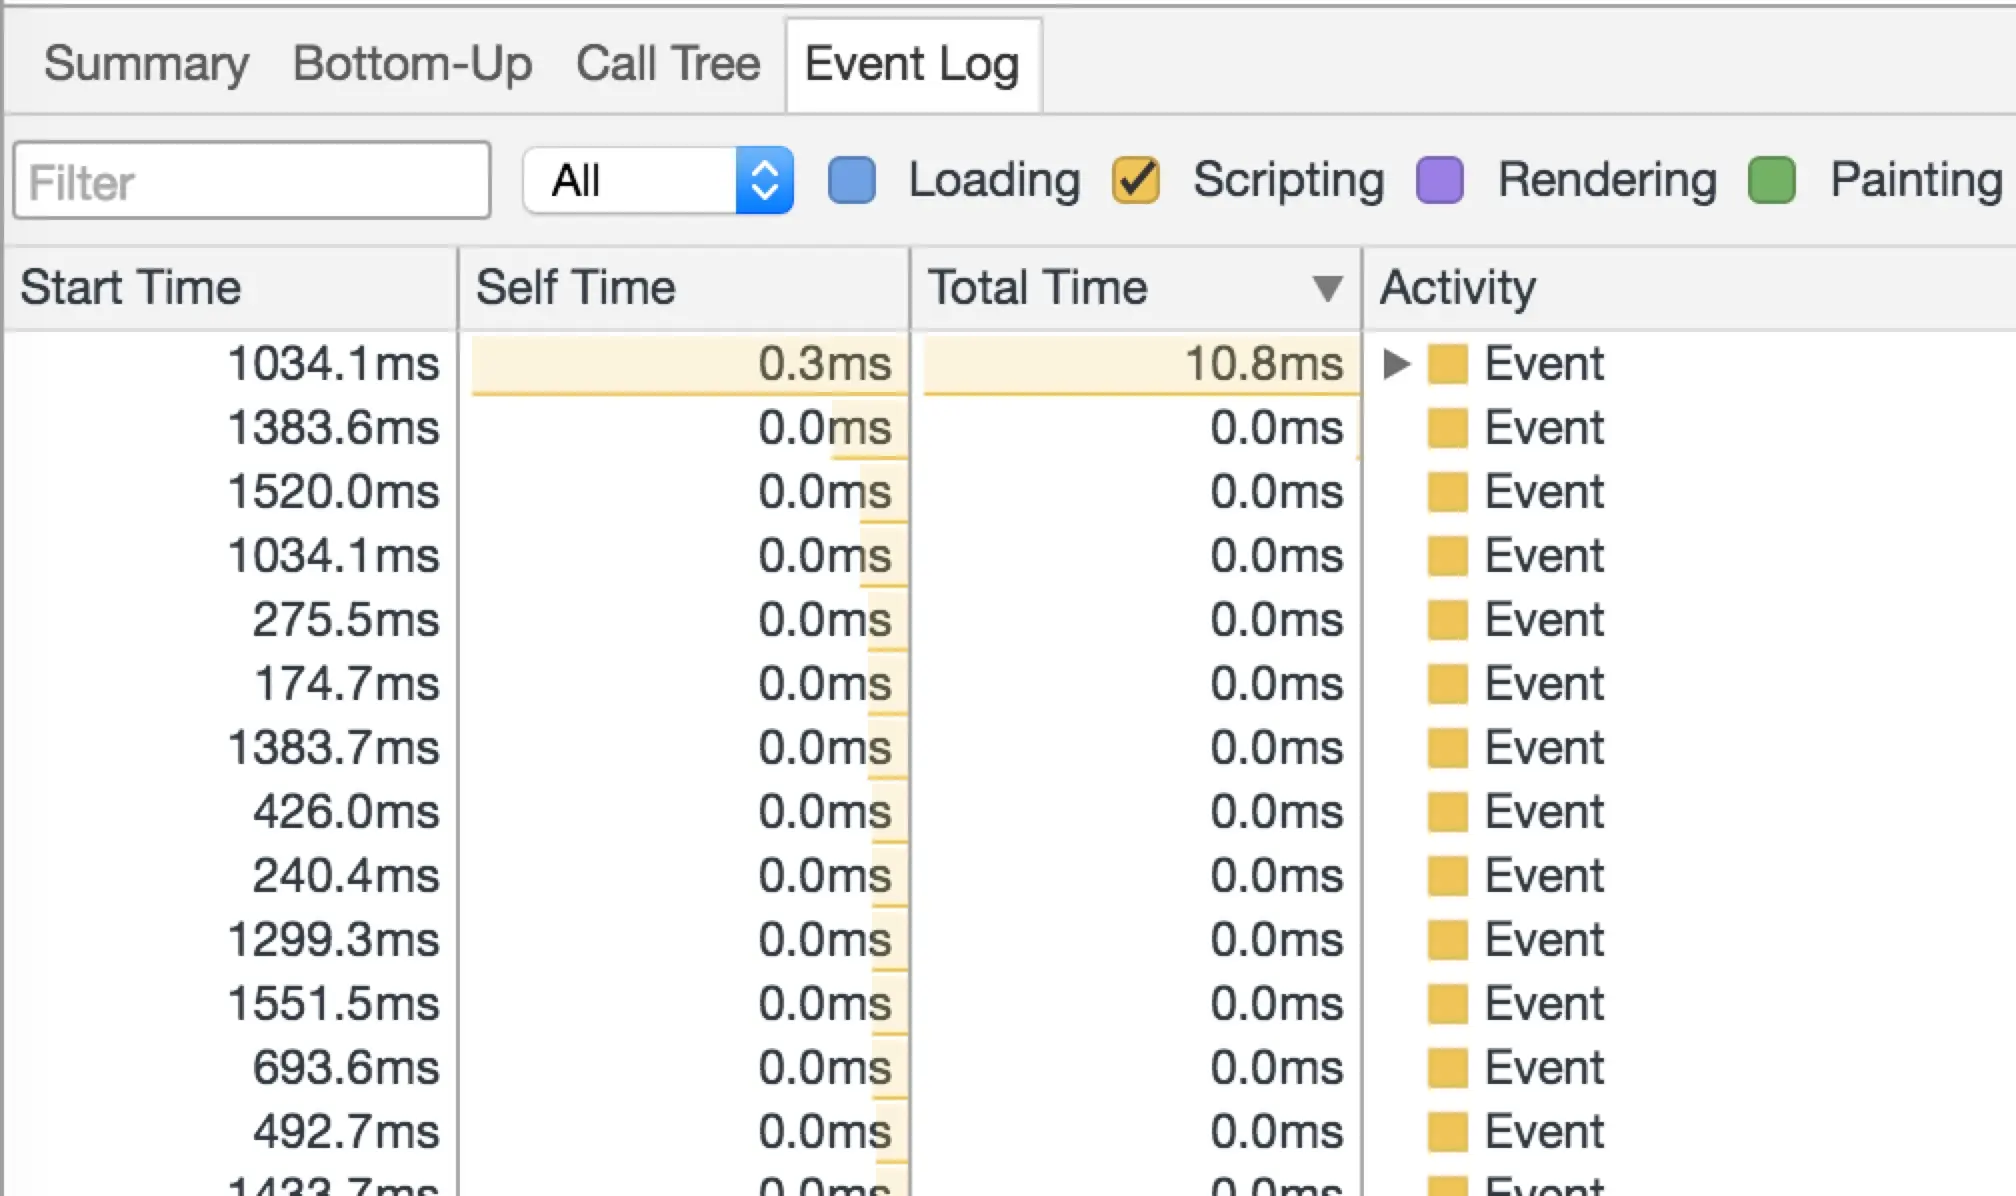Viewport: 2016px width, 1196px height.
Task: Uncheck the Scripting checkbox
Action: 1136,181
